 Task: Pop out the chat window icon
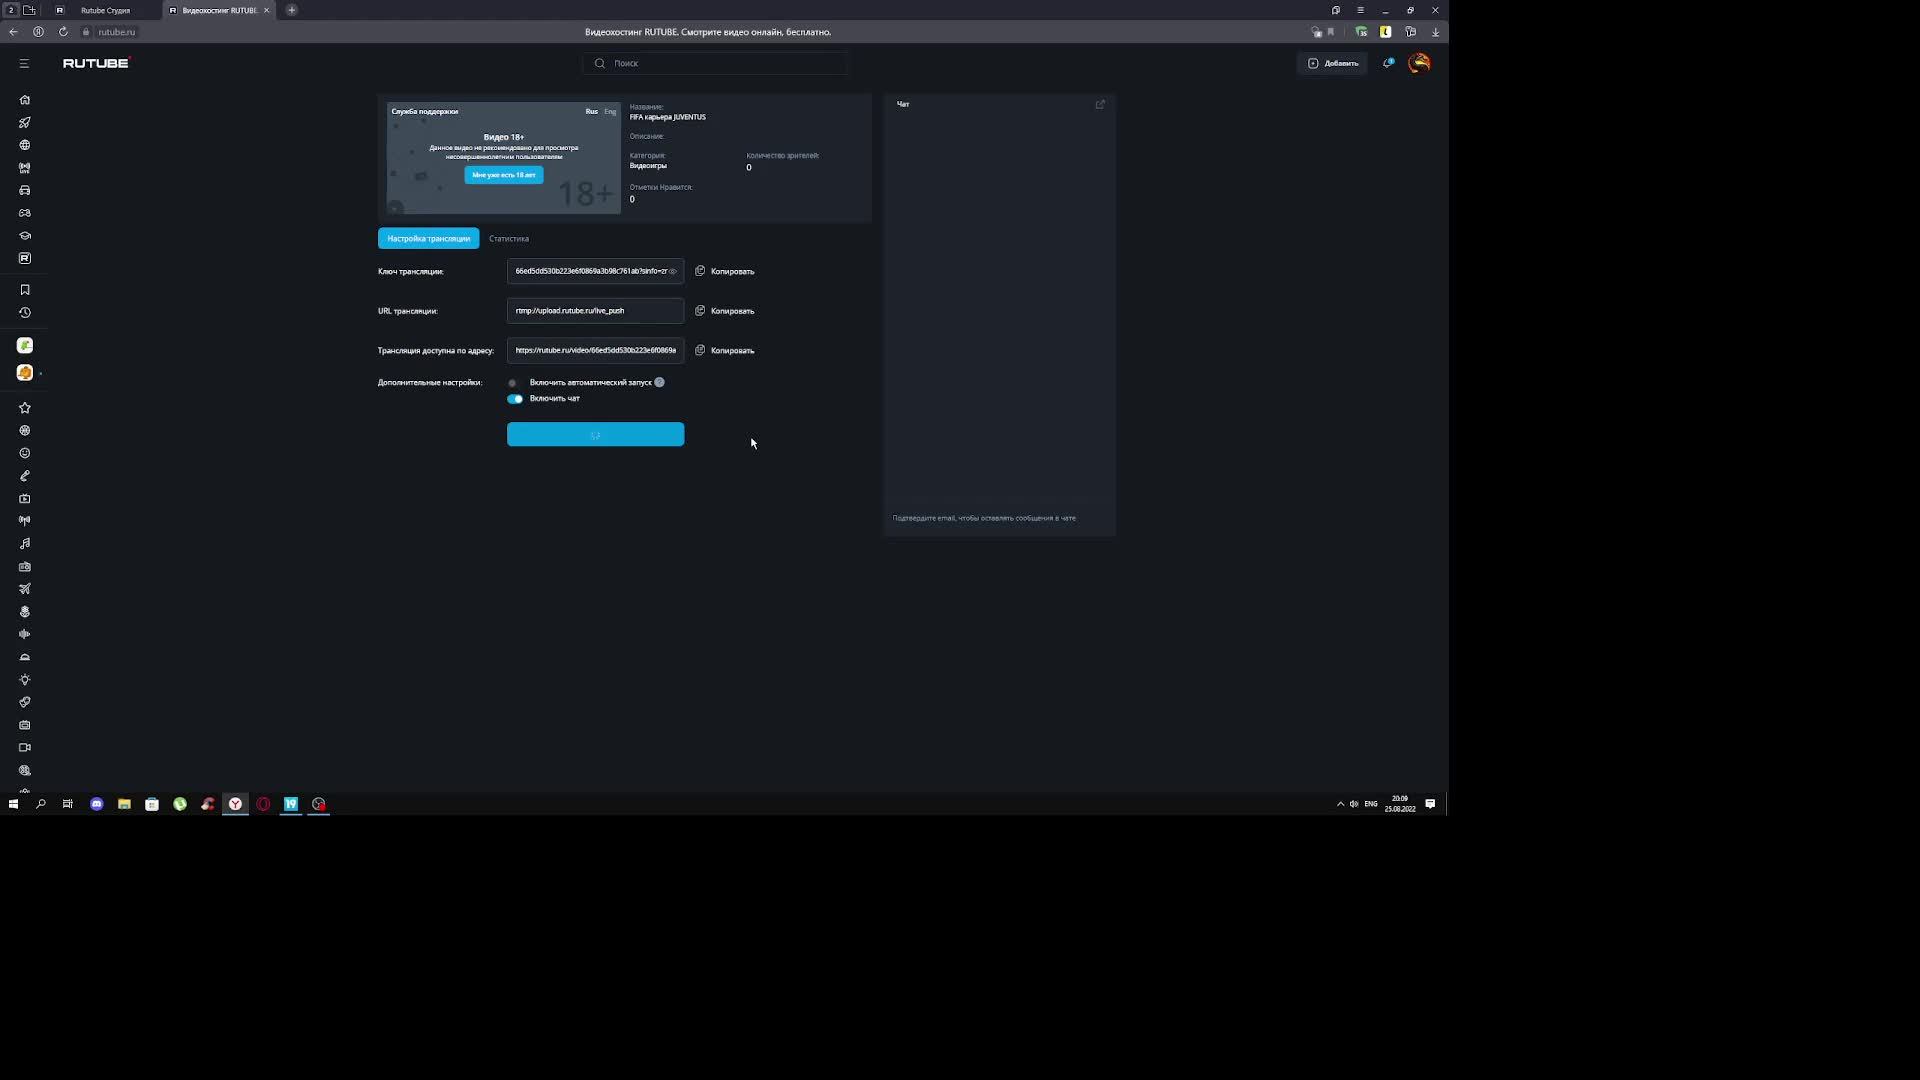pyautogui.click(x=1100, y=104)
